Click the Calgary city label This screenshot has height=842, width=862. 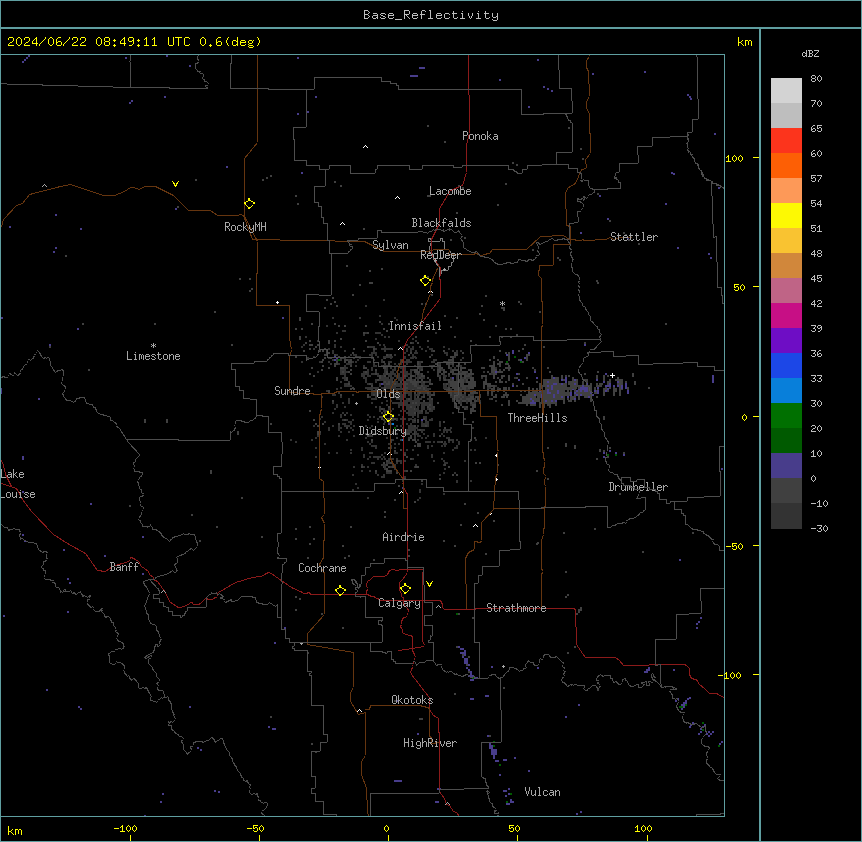(x=399, y=603)
